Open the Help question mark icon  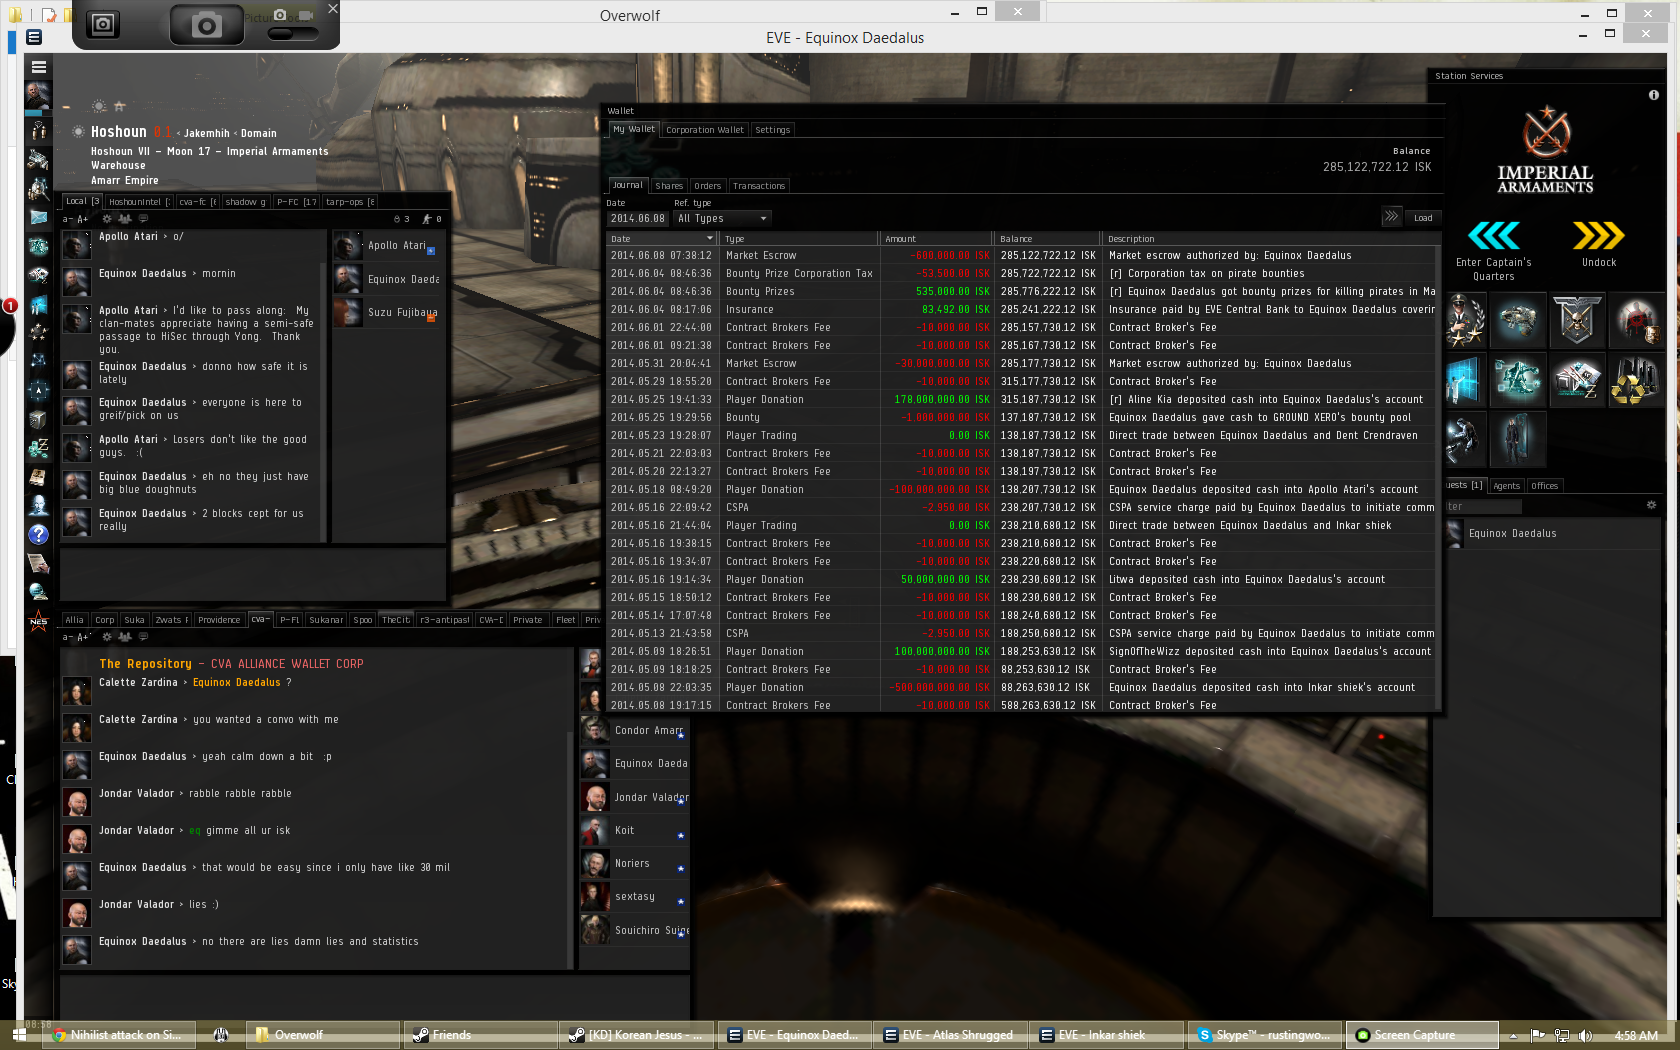(38, 534)
